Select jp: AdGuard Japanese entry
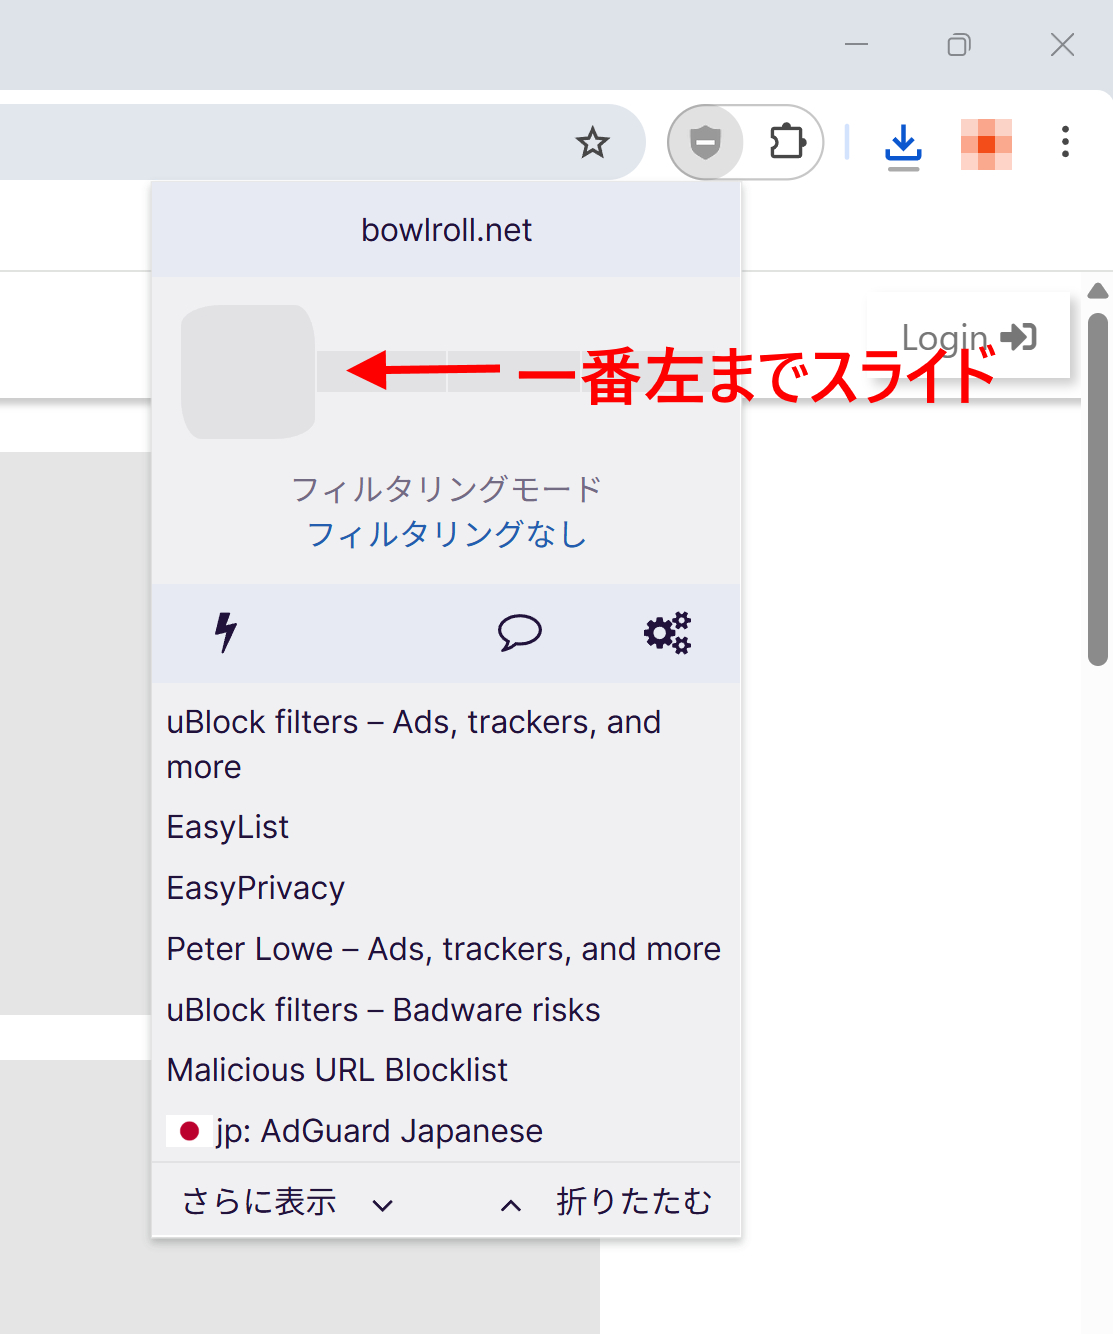Screen dimensions: 1113x1334 tap(355, 1131)
